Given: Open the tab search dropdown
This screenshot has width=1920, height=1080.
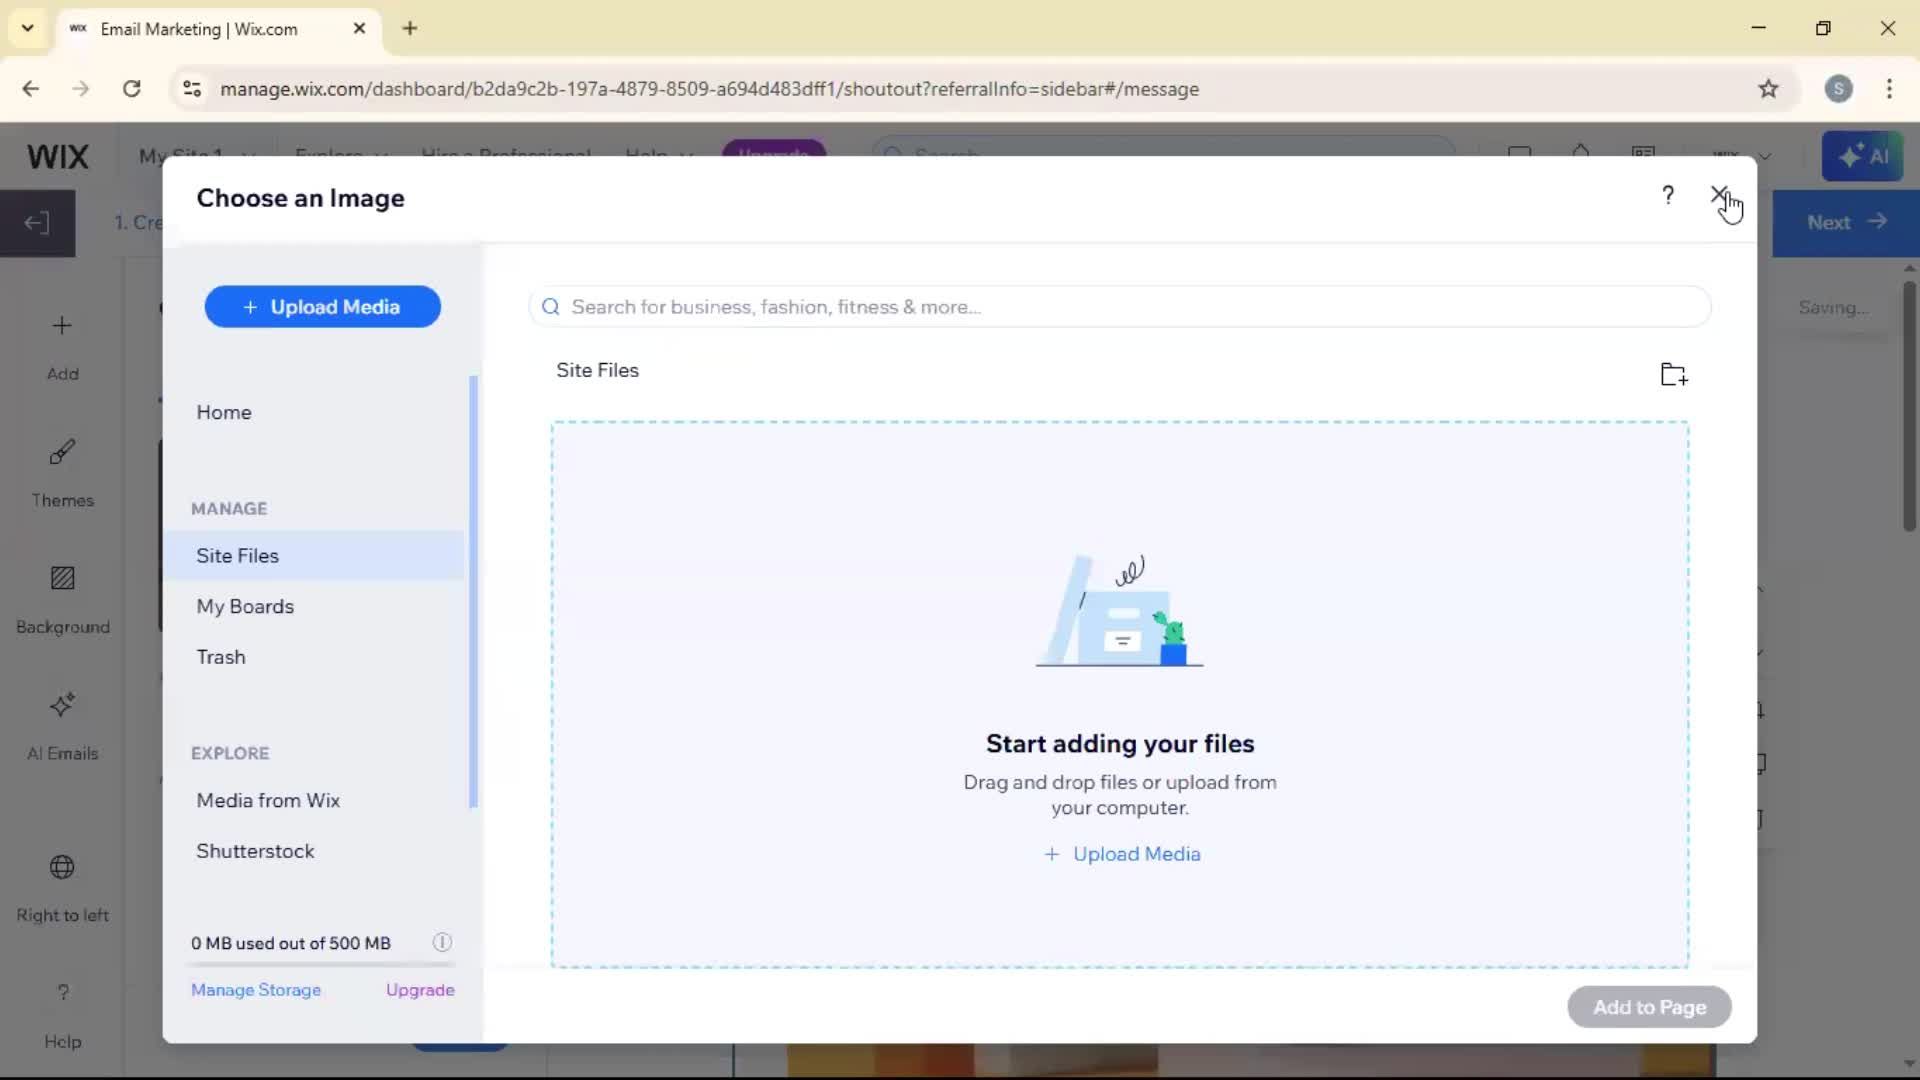Looking at the screenshot, I should point(28,29).
